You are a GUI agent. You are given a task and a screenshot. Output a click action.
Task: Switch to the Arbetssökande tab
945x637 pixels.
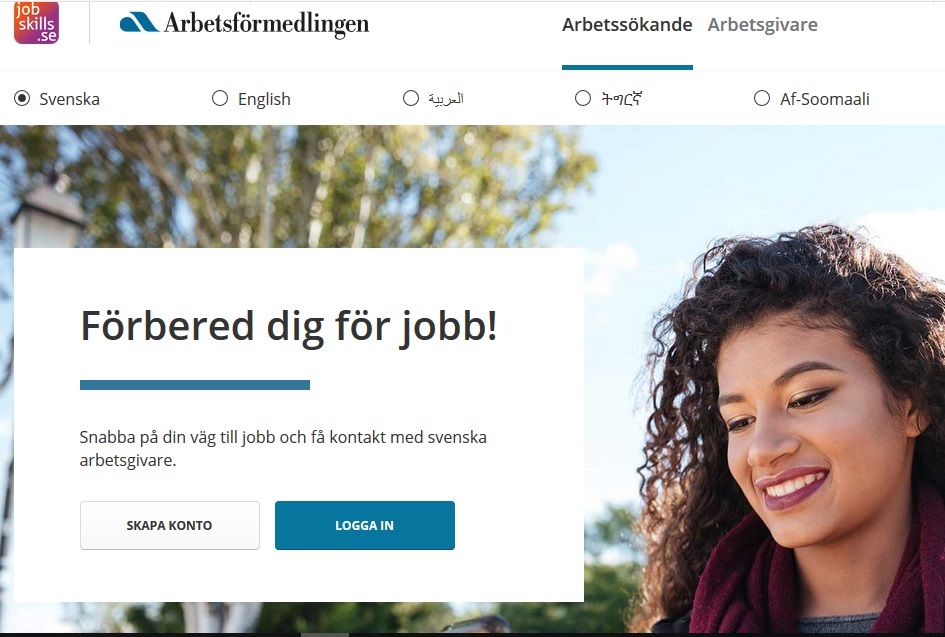(627, 25)
